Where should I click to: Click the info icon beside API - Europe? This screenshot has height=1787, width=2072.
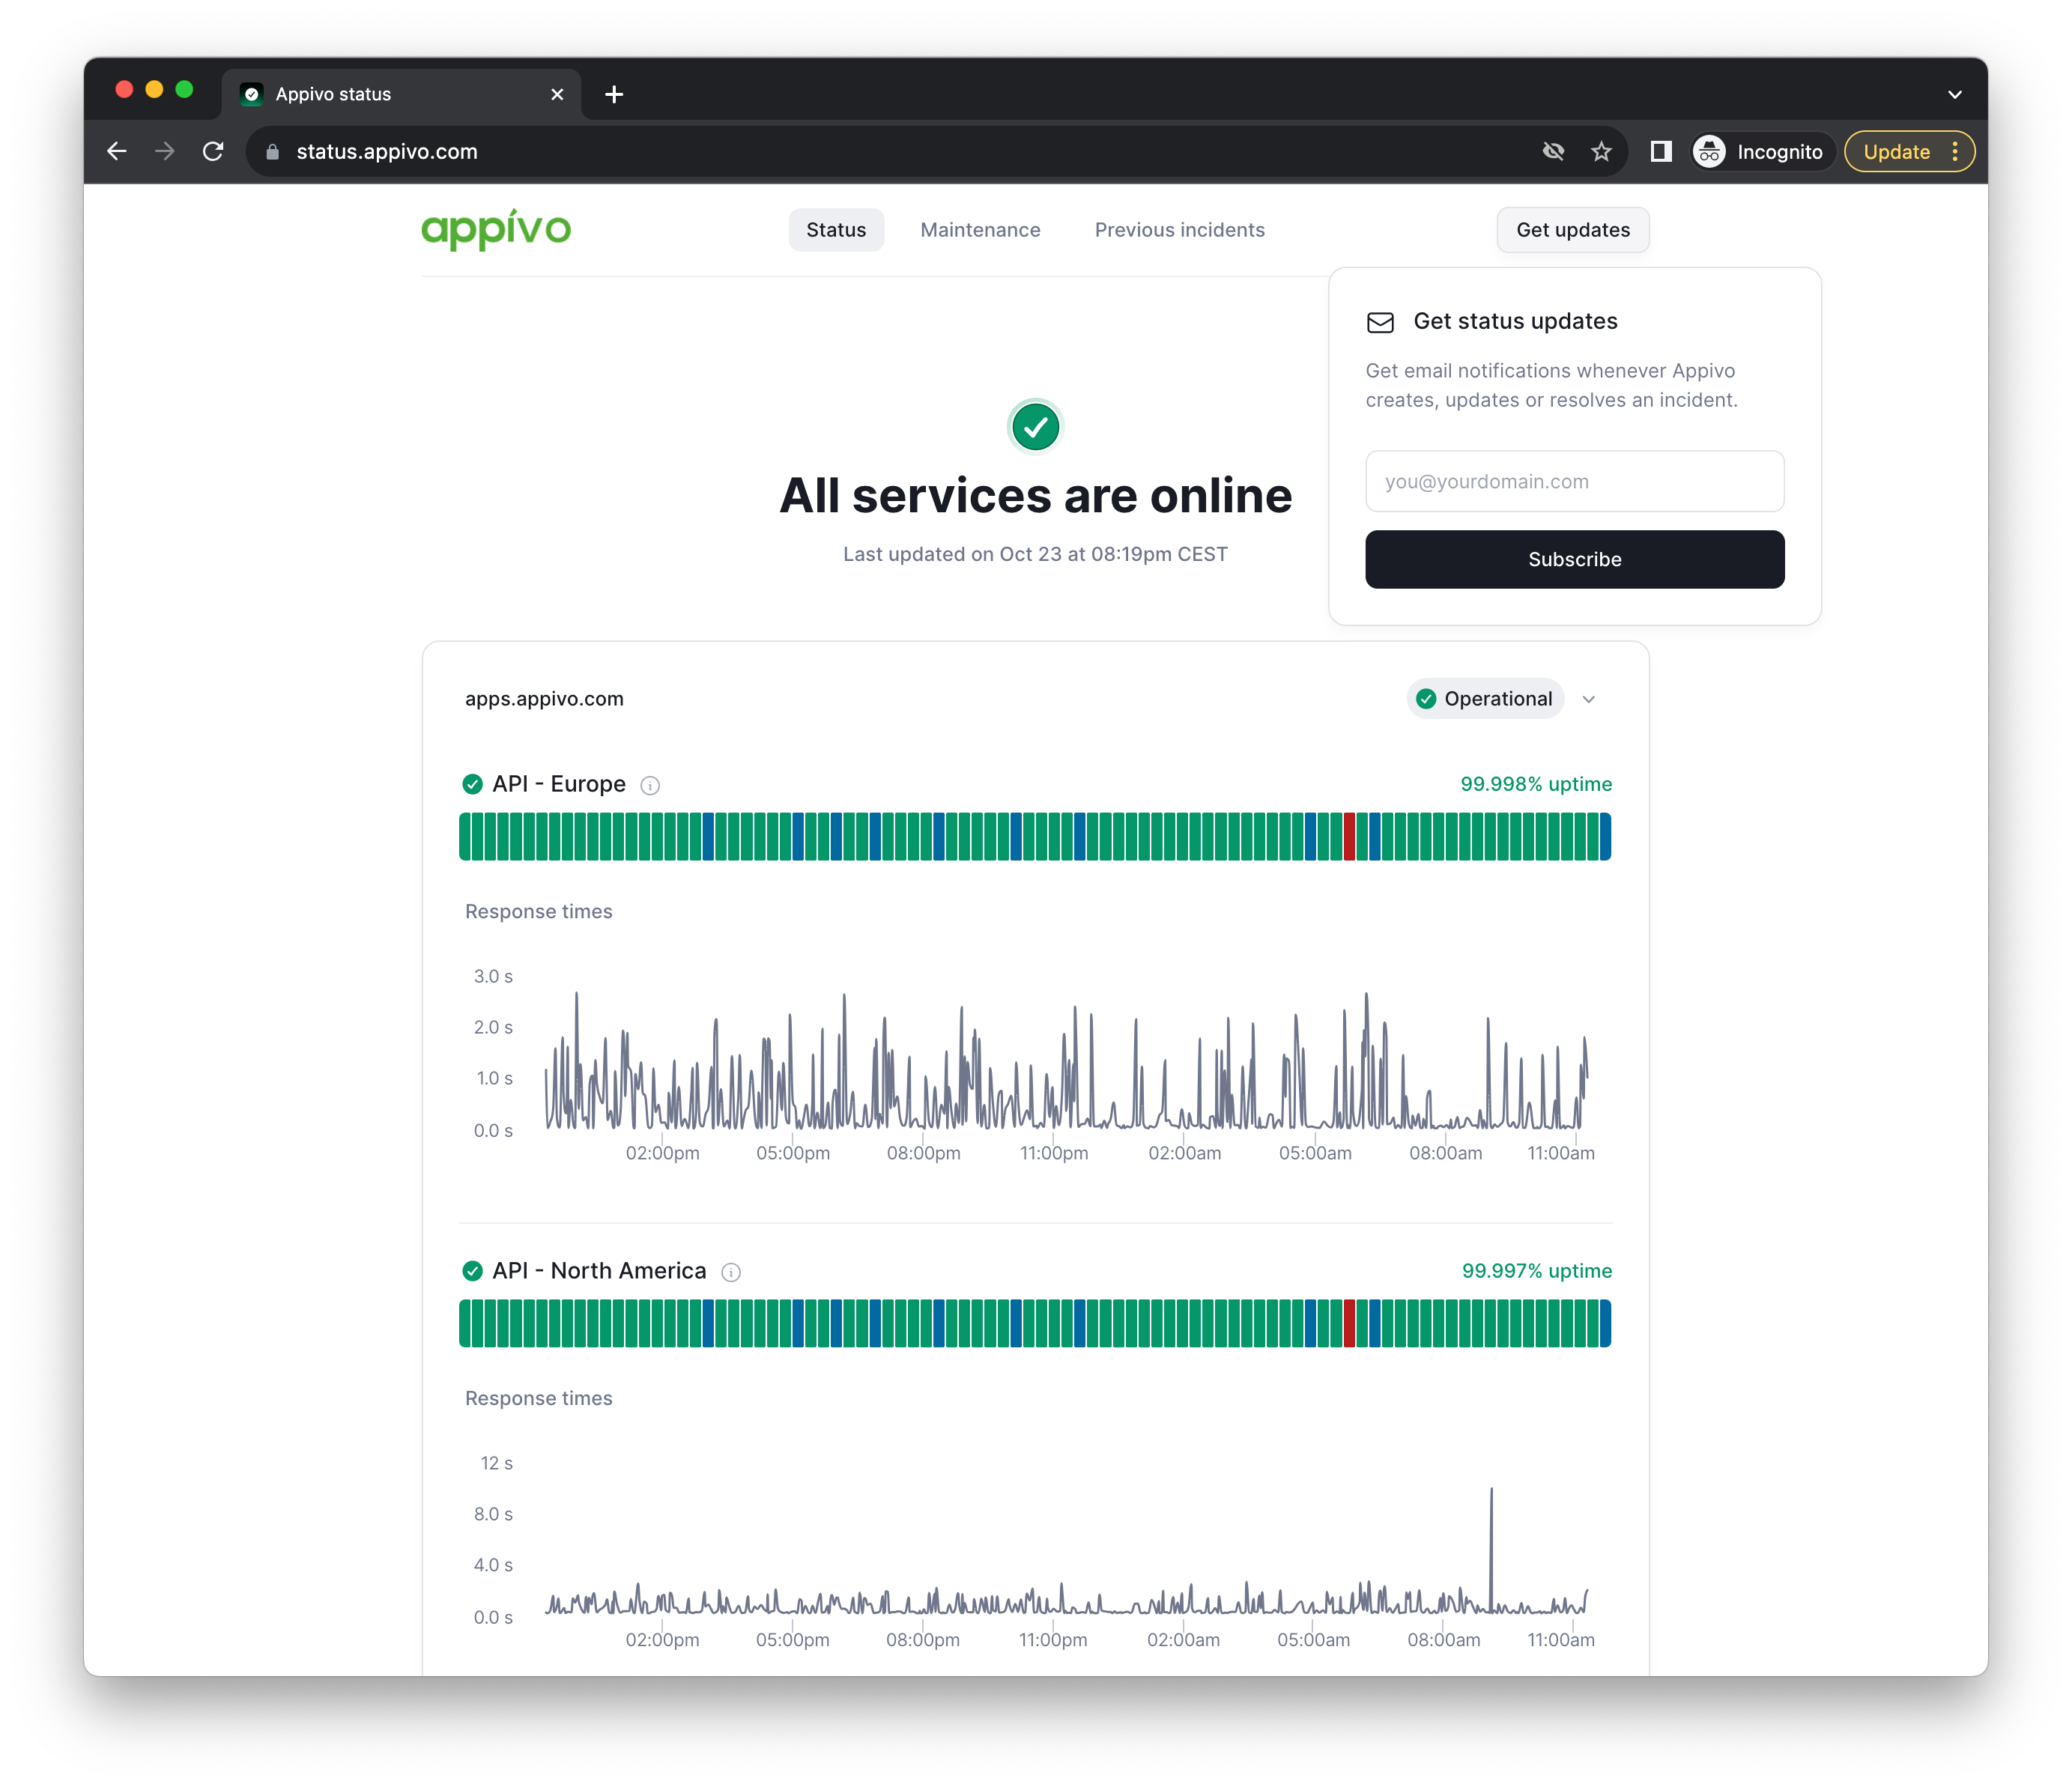coord(650,786)
